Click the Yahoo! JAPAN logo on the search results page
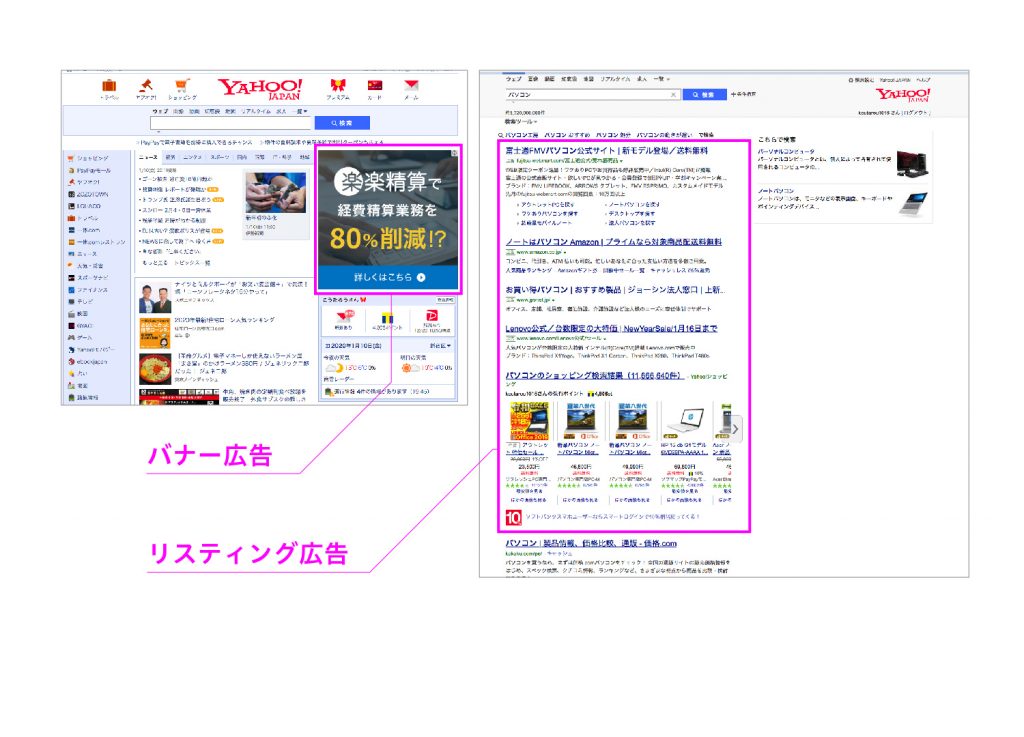Screen dimensions: 1024x737 coord(903,95)
